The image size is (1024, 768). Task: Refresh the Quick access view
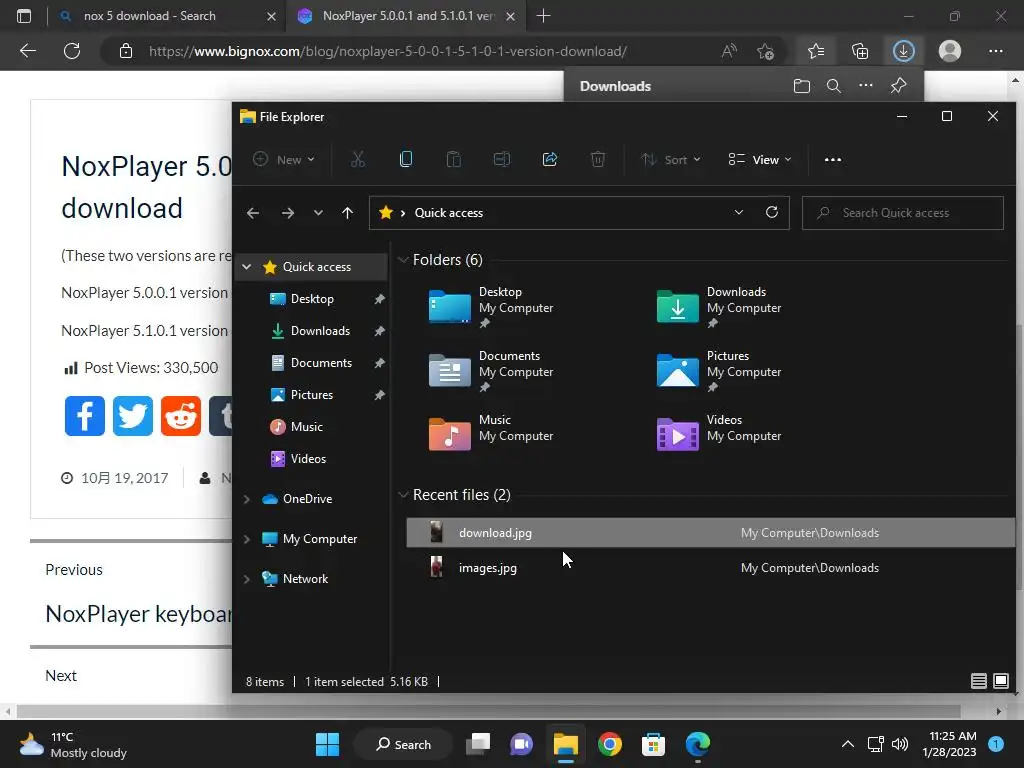772,212
